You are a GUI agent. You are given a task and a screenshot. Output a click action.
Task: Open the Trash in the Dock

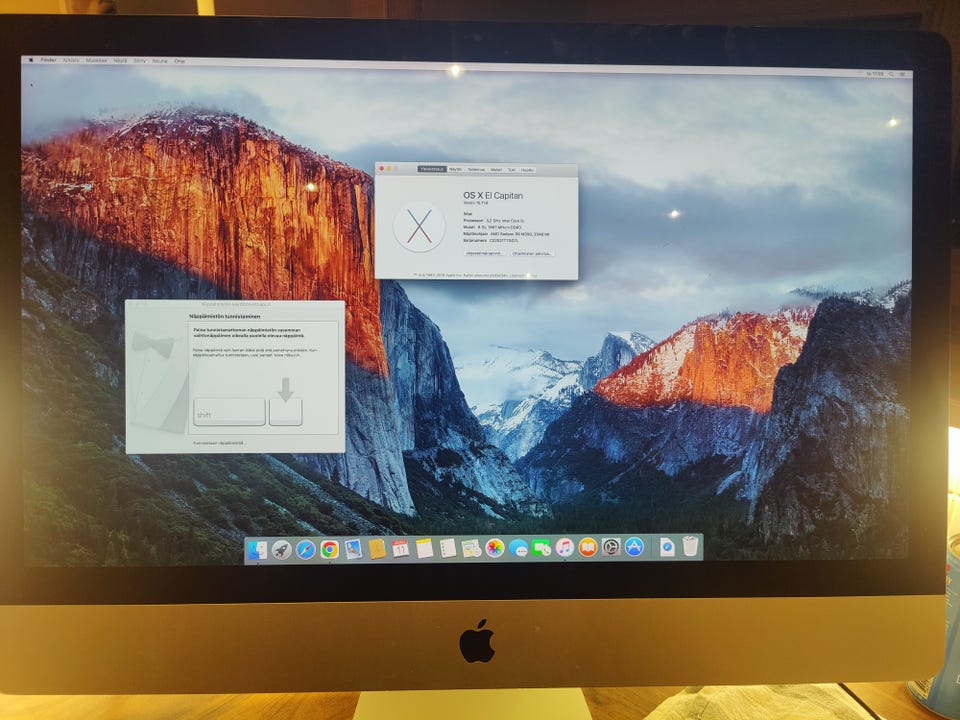(691, 546)
